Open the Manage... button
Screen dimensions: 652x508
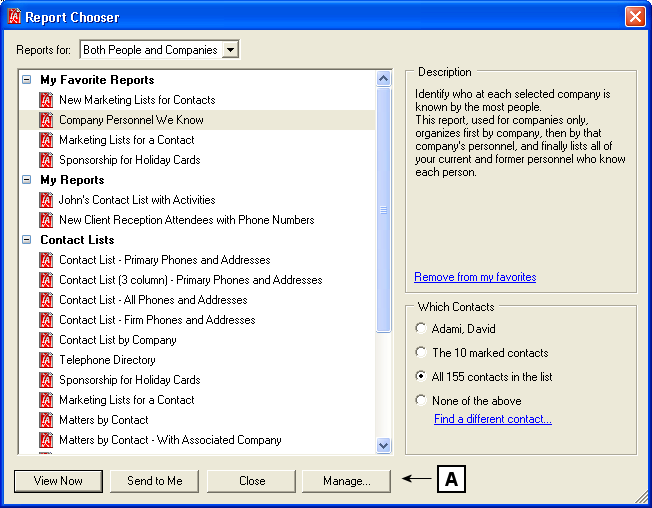tap(346, 481)
